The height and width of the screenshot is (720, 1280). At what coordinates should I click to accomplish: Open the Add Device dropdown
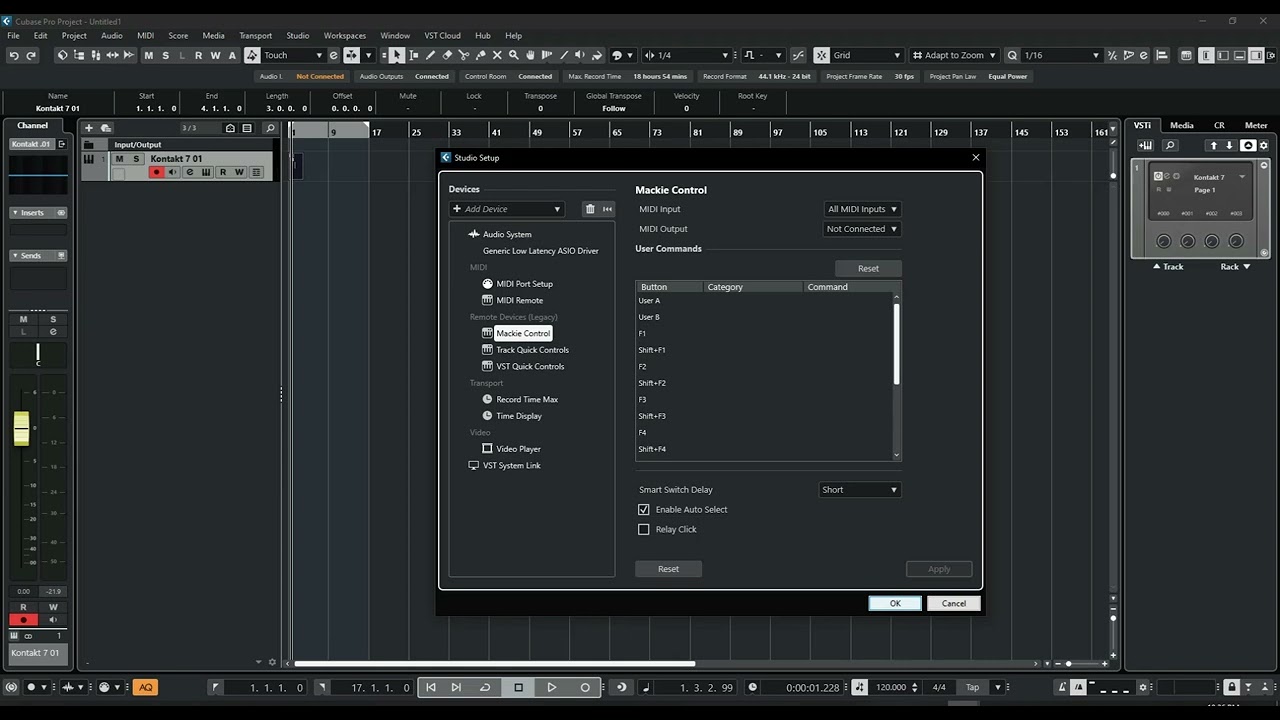point(507,209)
